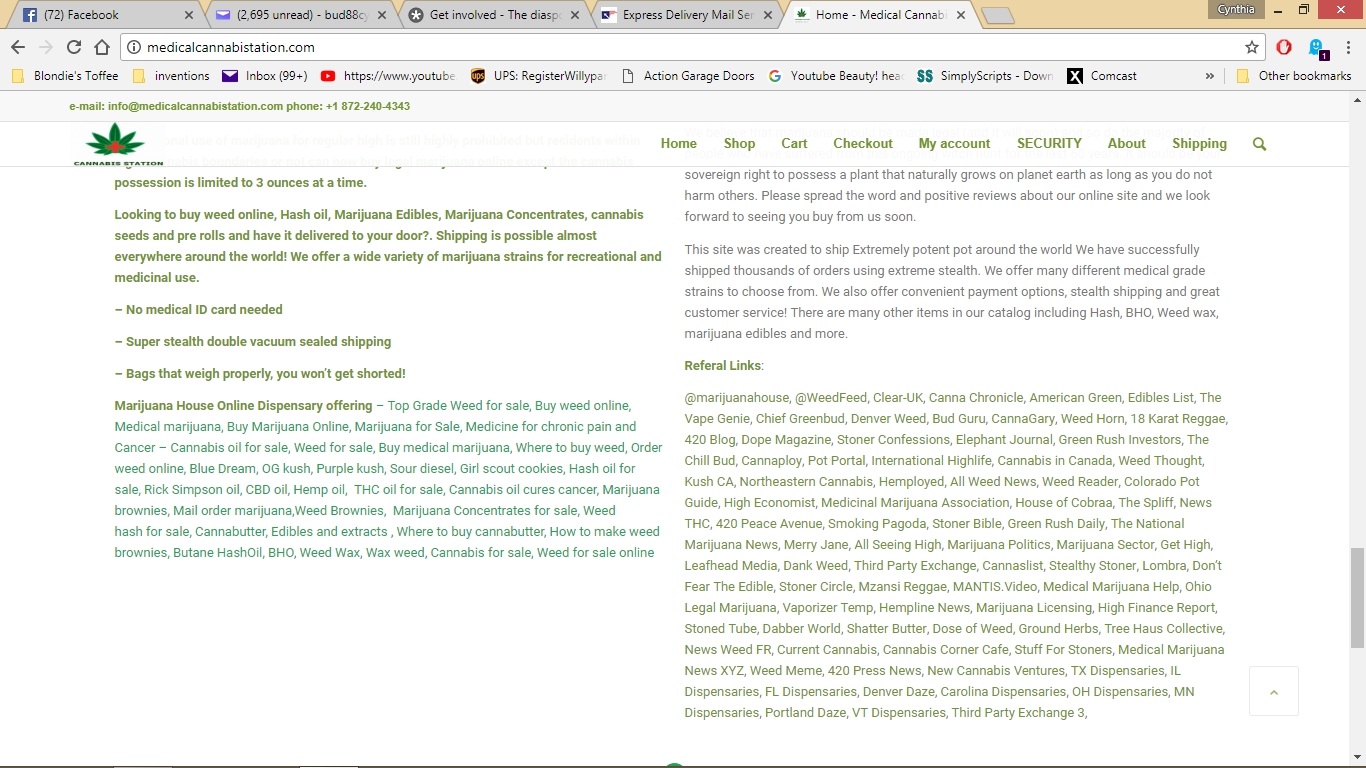The height and width of the screenshot is (768, 1366).
Task: Open Blondie's Toffee bookmark folder
Action: point(65,76)
